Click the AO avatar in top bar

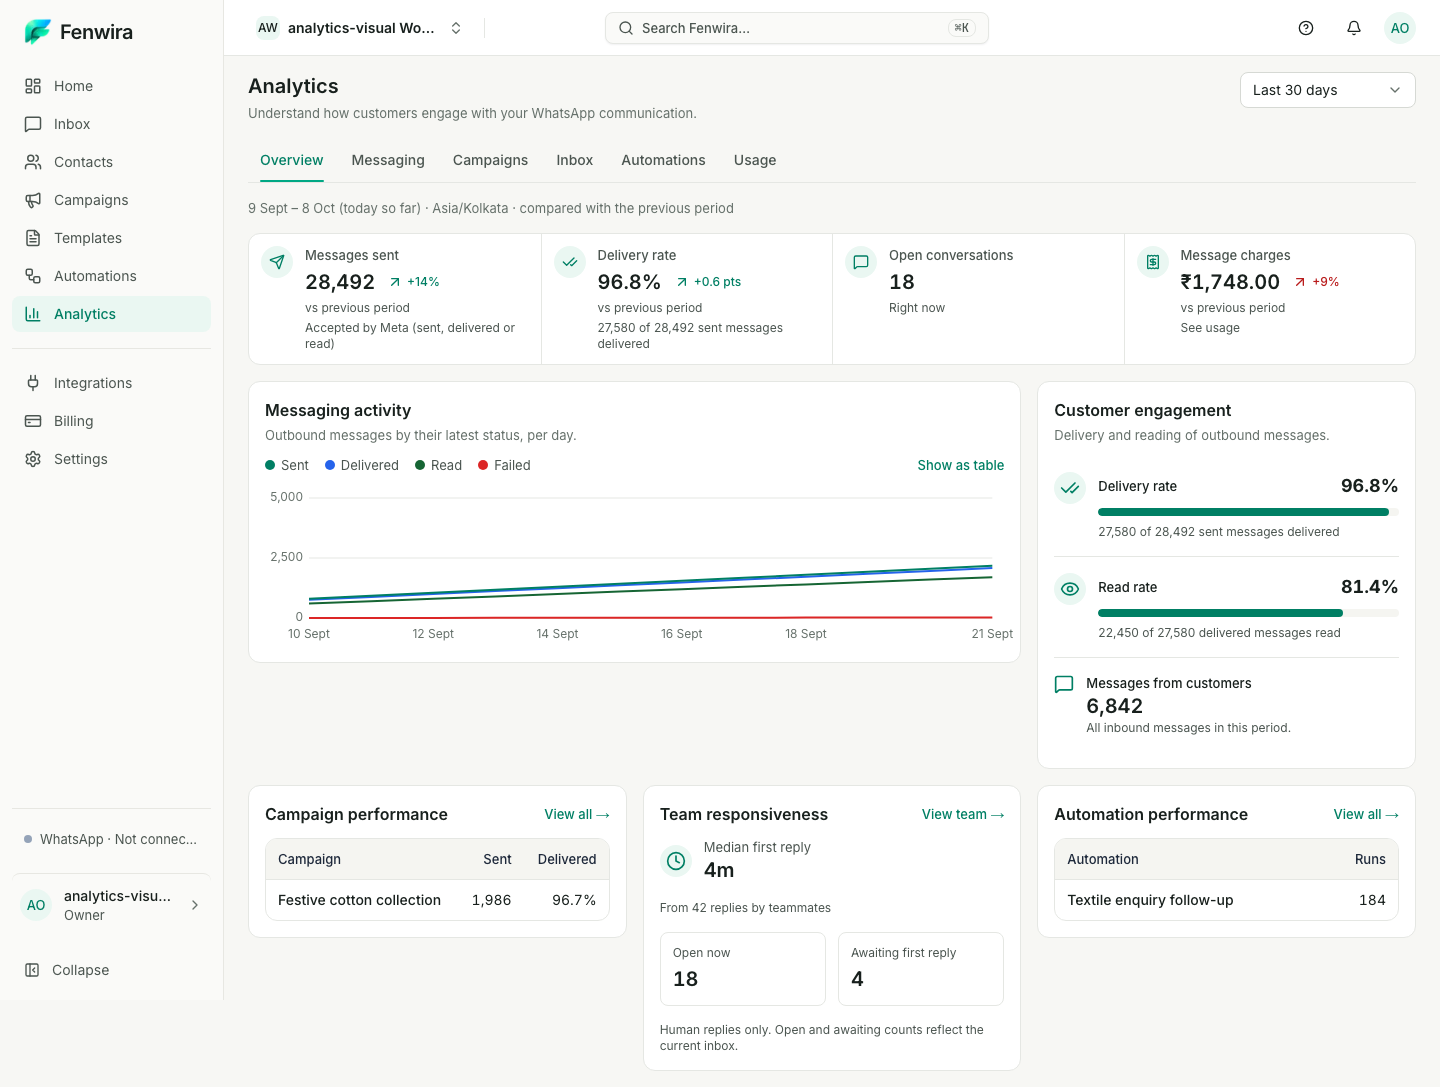[1400, 28]
